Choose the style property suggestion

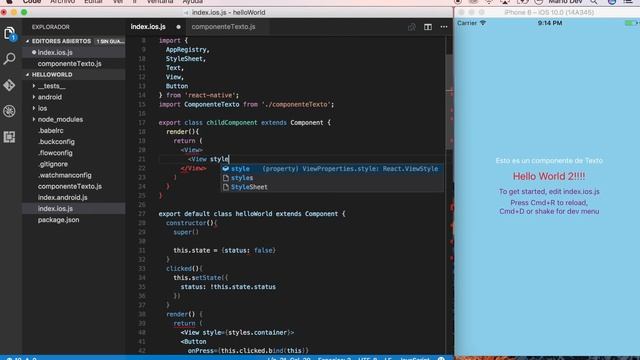332,169
